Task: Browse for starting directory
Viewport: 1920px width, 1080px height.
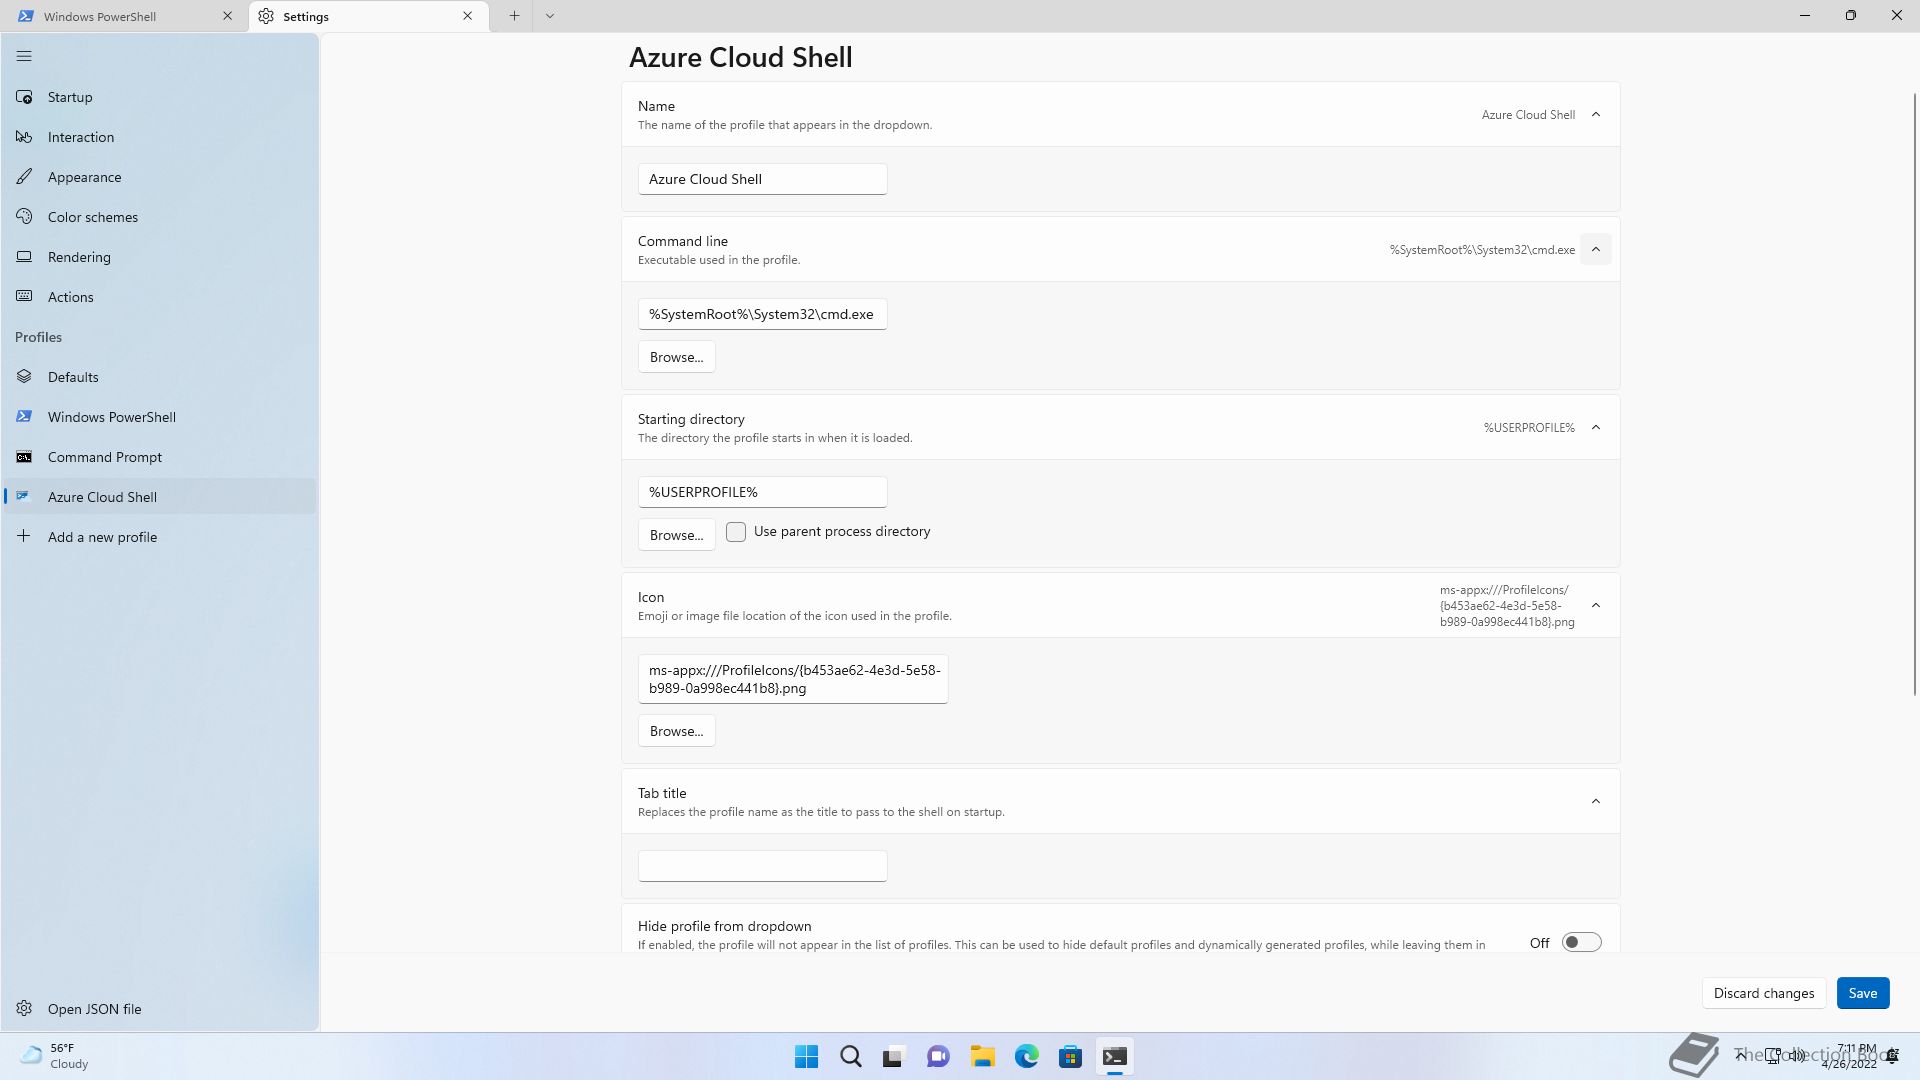Action: 676,535
